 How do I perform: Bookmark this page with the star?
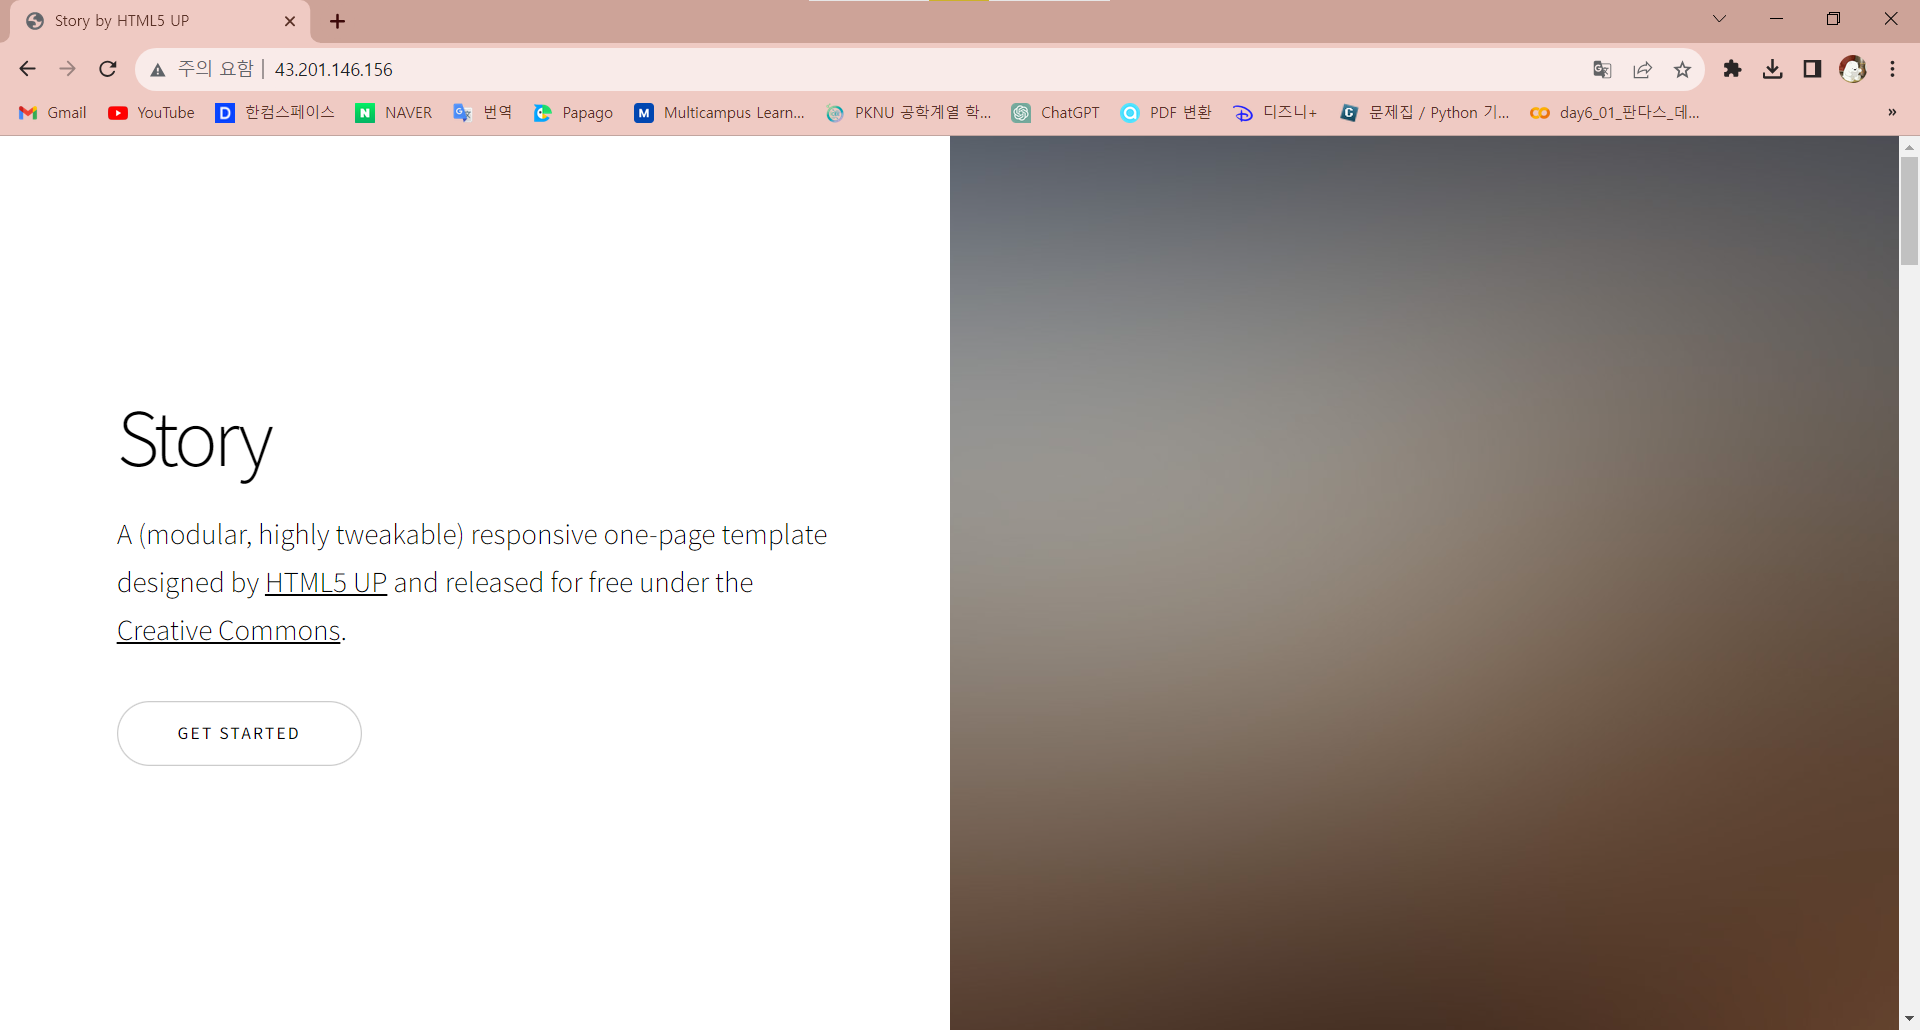pos(1682,69)
